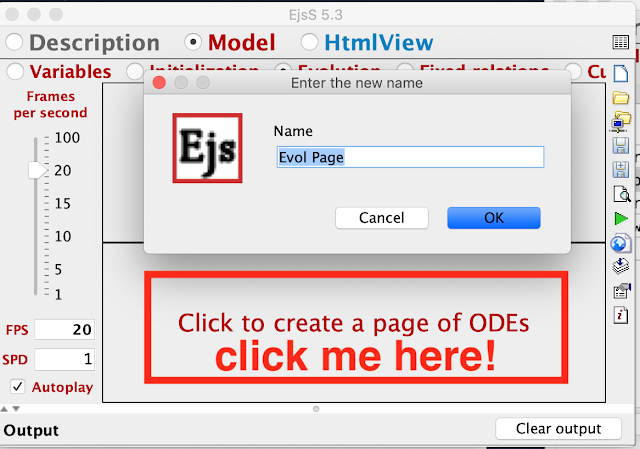Click the SPD value field
Viewport: 640px width, 449px height.
[x=64, y=359]
